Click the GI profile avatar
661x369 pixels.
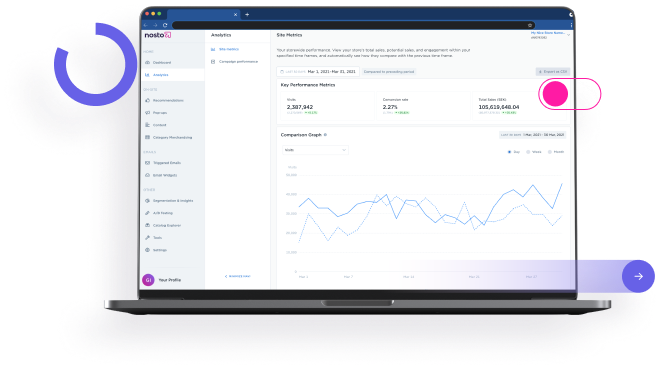click(x=148, y=280)
